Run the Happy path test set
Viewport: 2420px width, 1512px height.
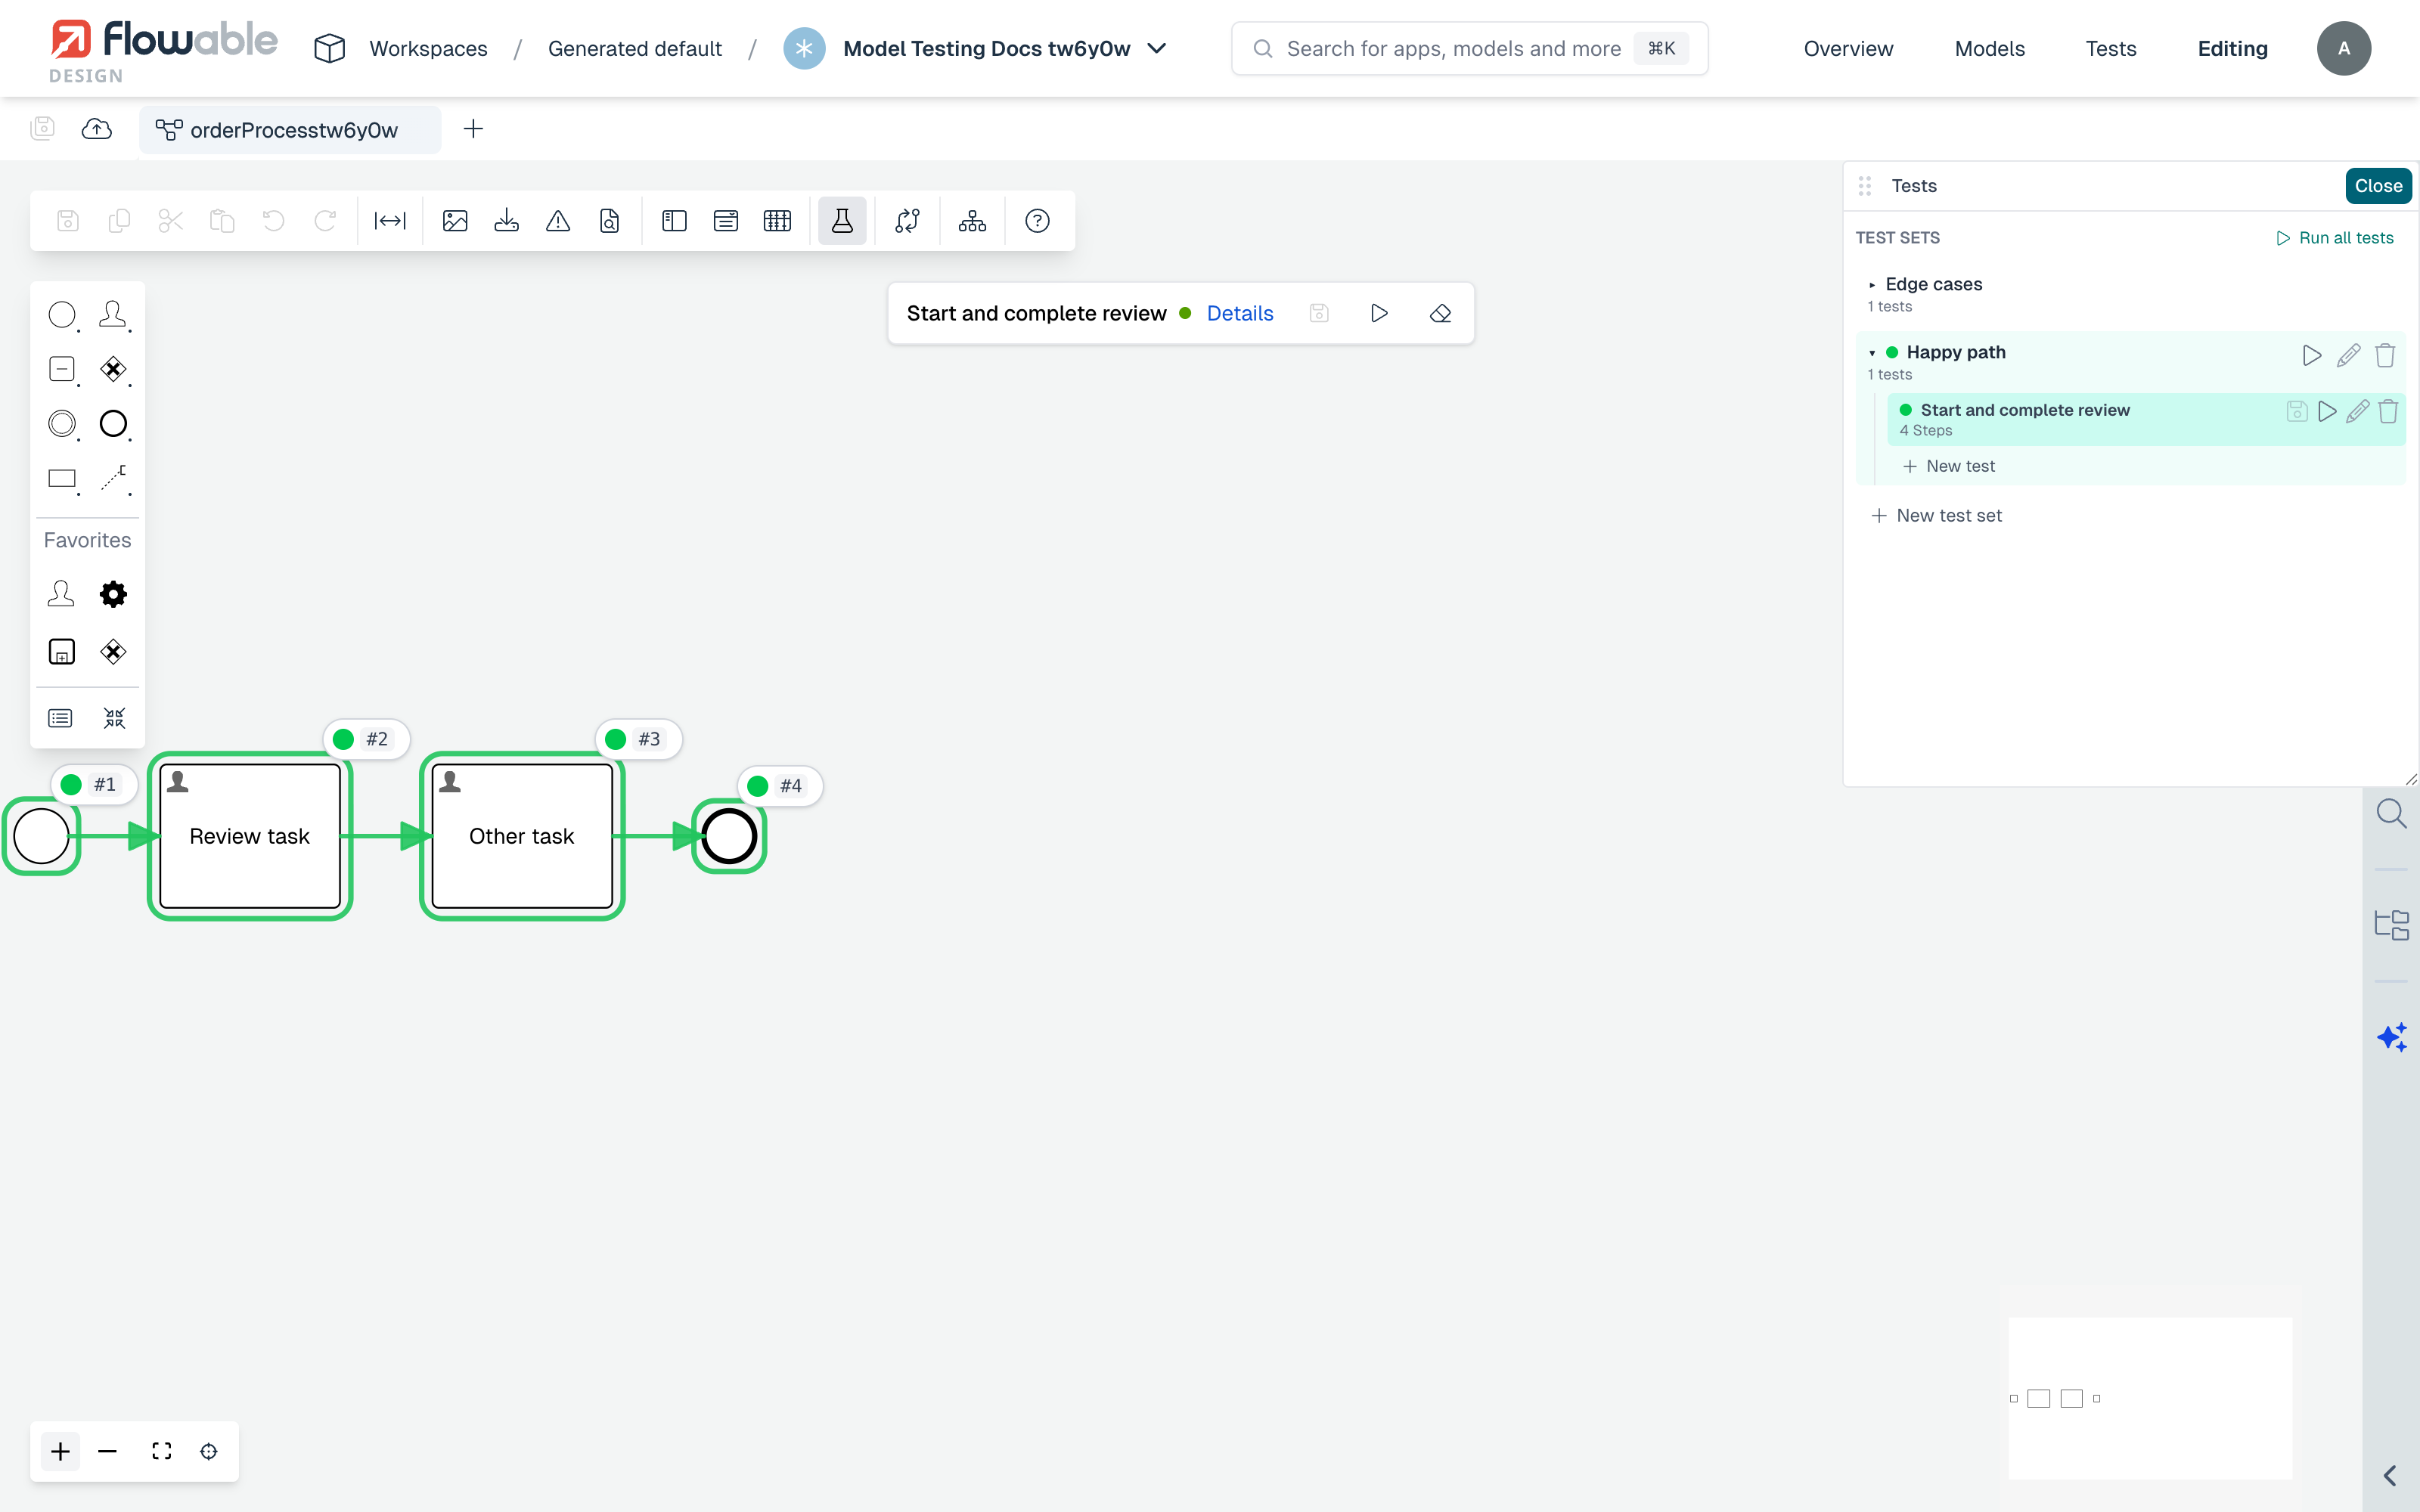pyautogui.click(x=2312, y=355)
